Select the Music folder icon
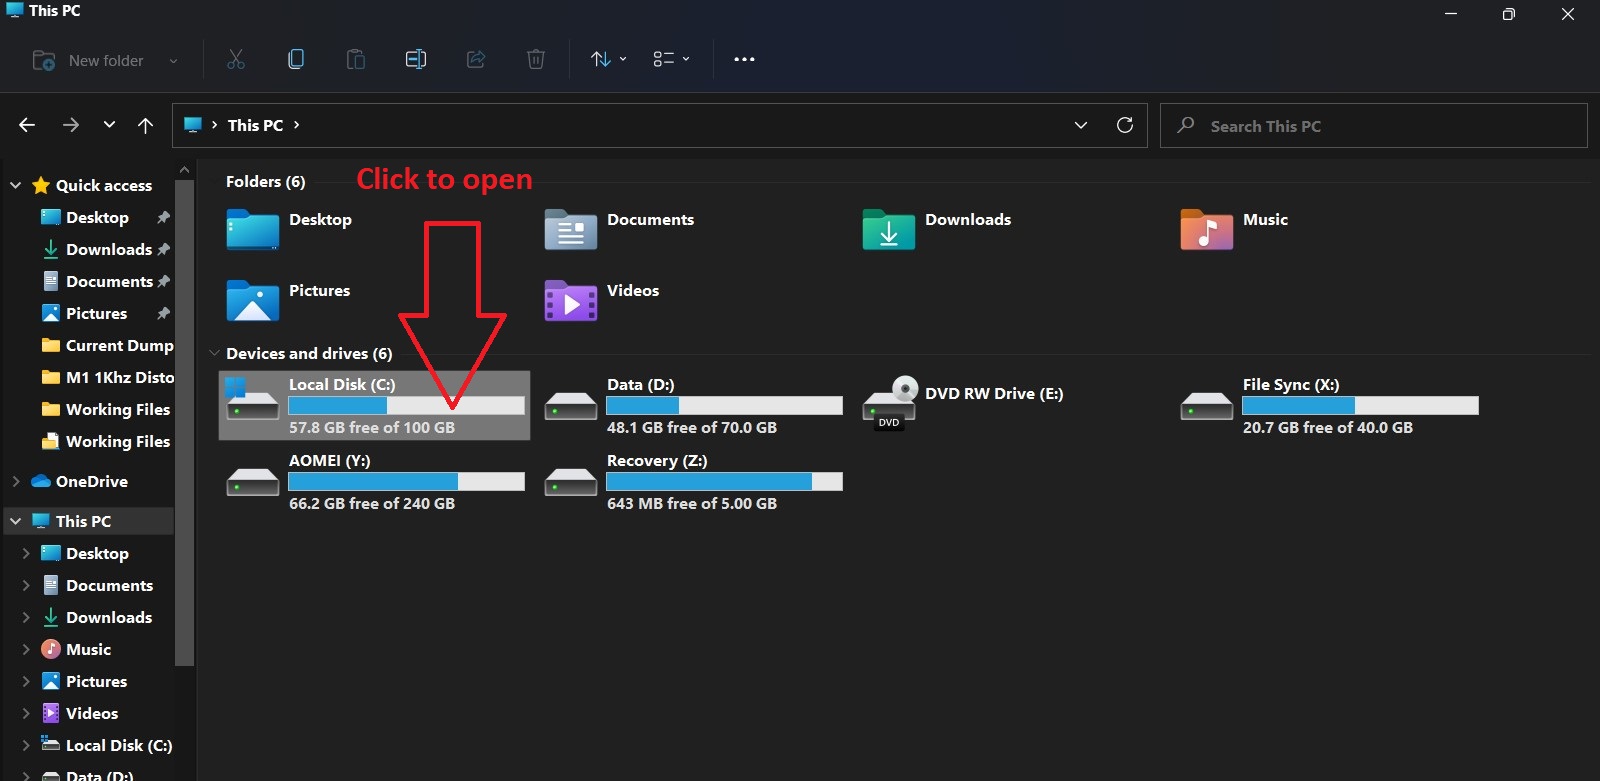 coord(1206,229)
